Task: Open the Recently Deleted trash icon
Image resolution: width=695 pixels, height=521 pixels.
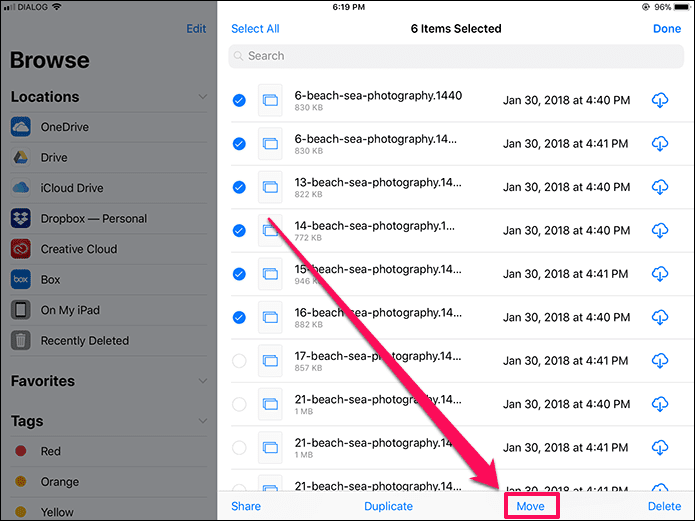Action: coord(21,341)
